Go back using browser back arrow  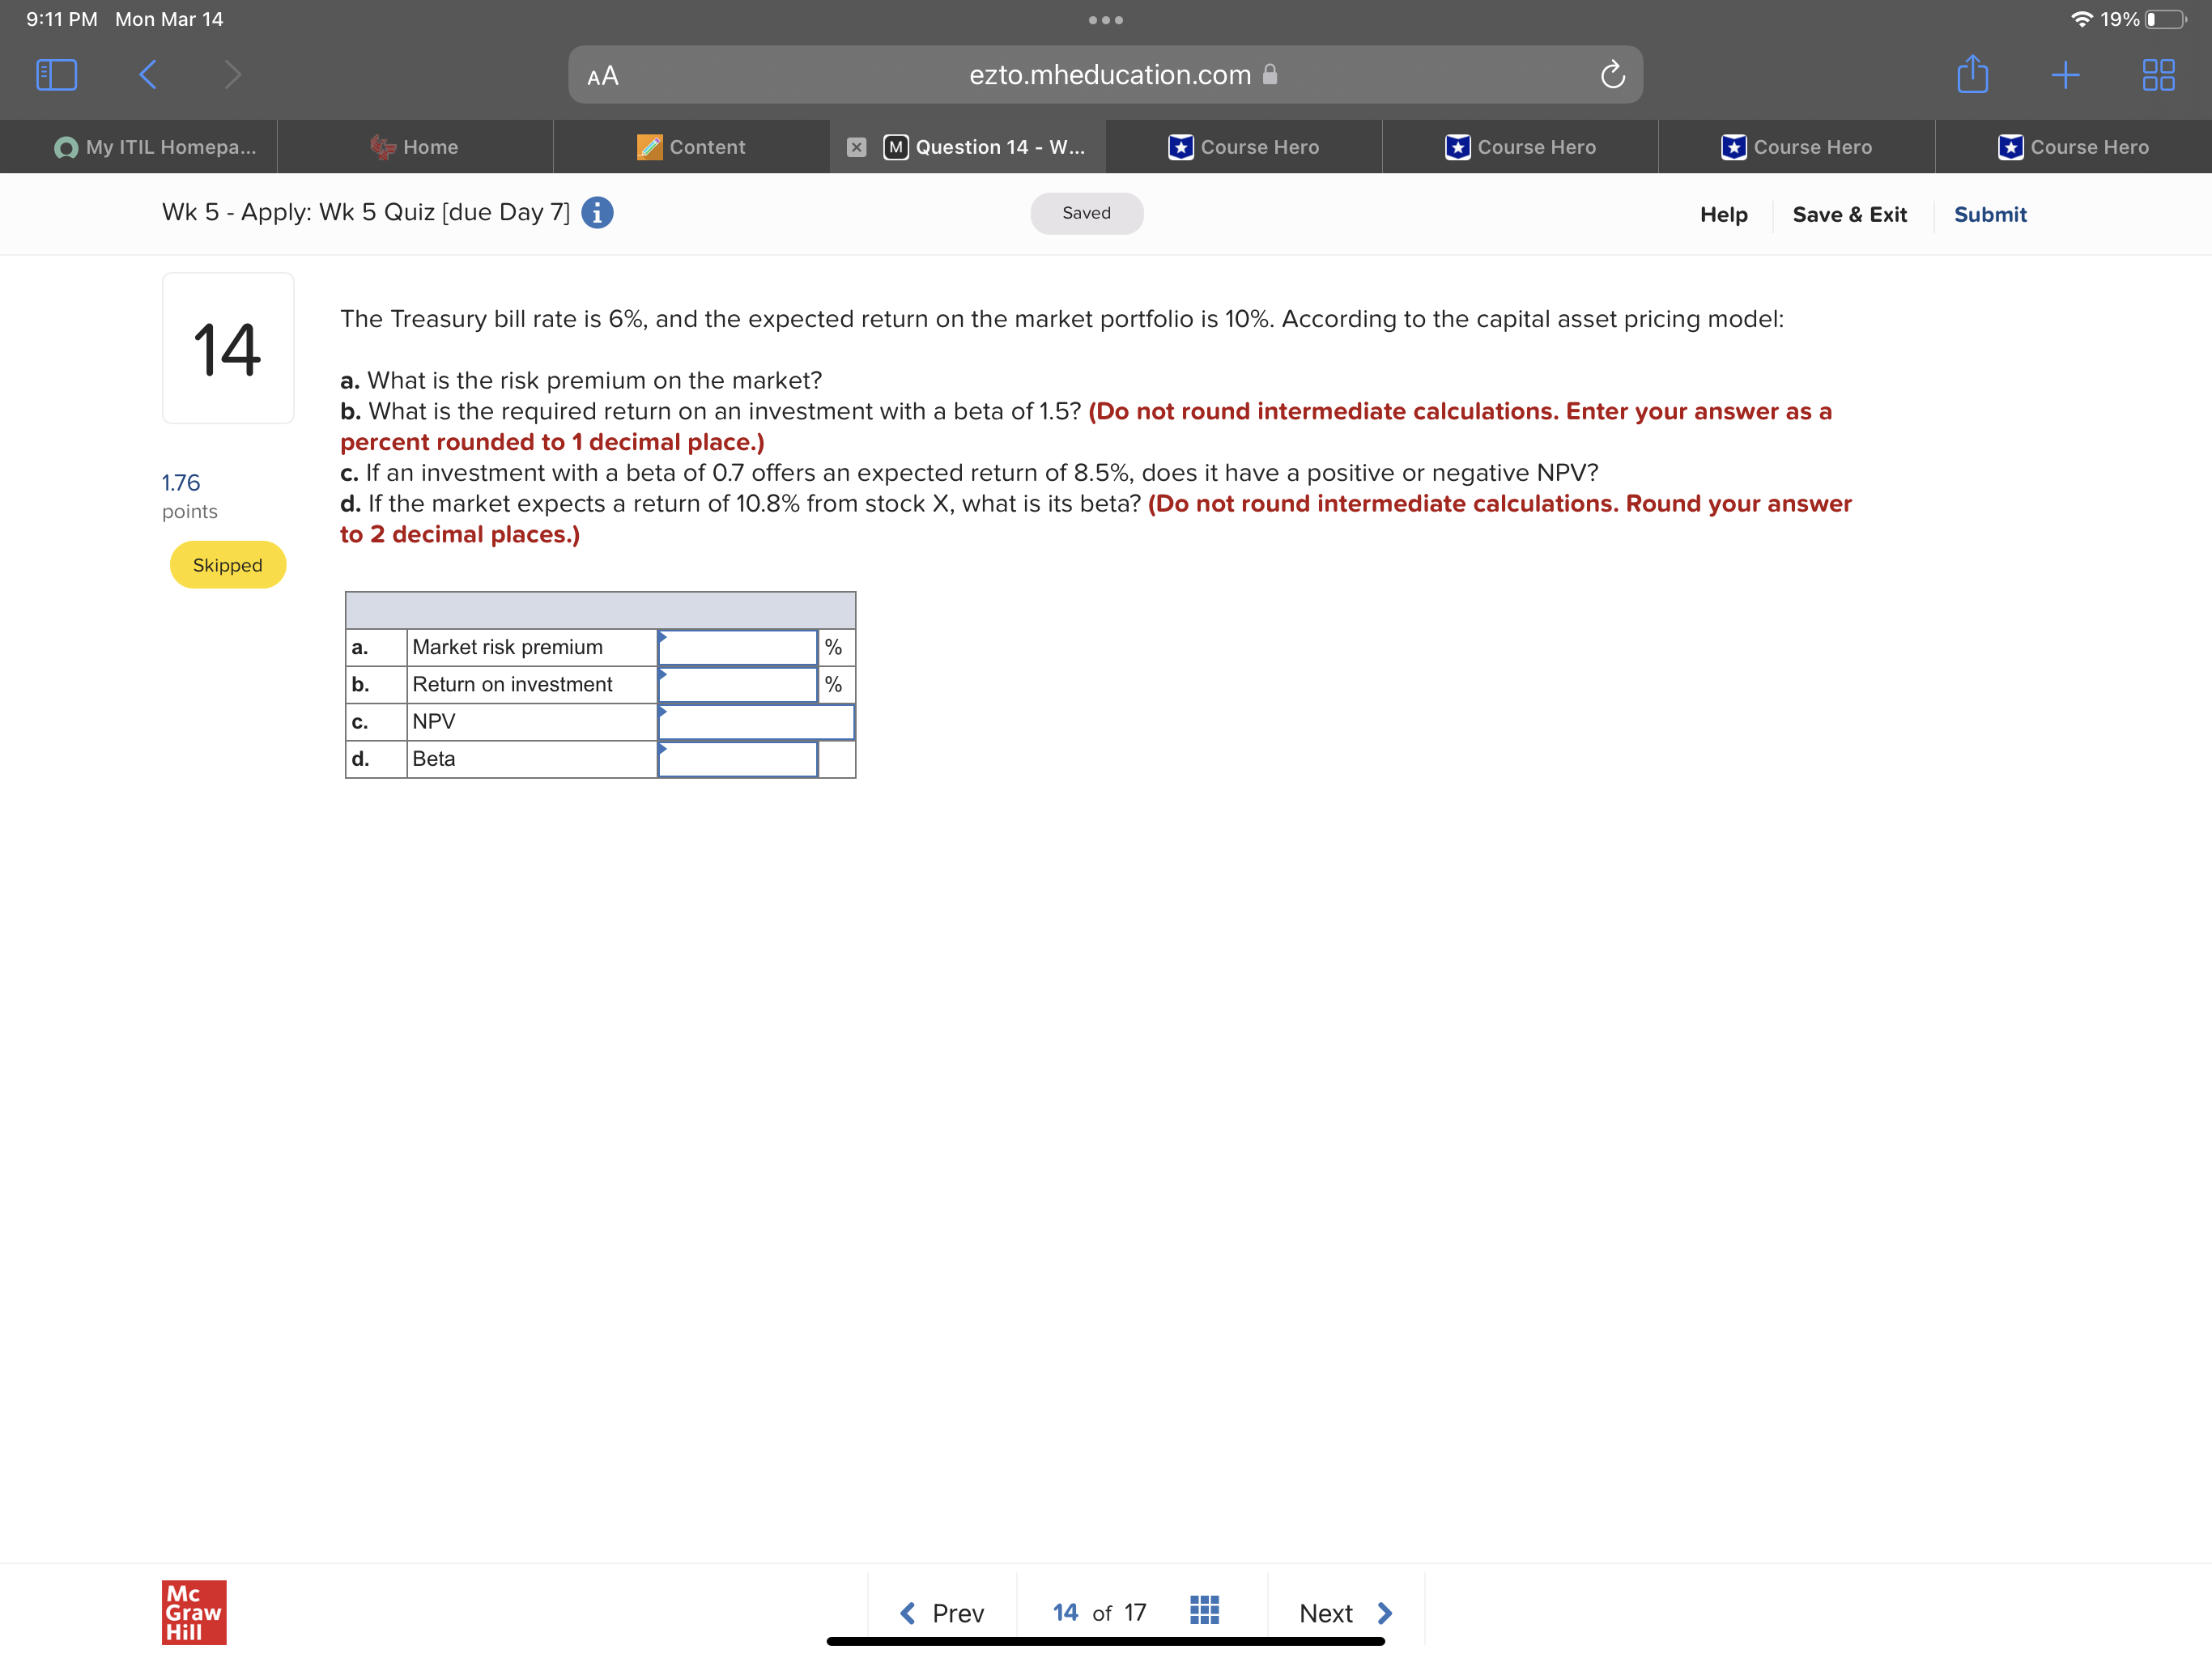pyautogui.click(x=147, y=75)
